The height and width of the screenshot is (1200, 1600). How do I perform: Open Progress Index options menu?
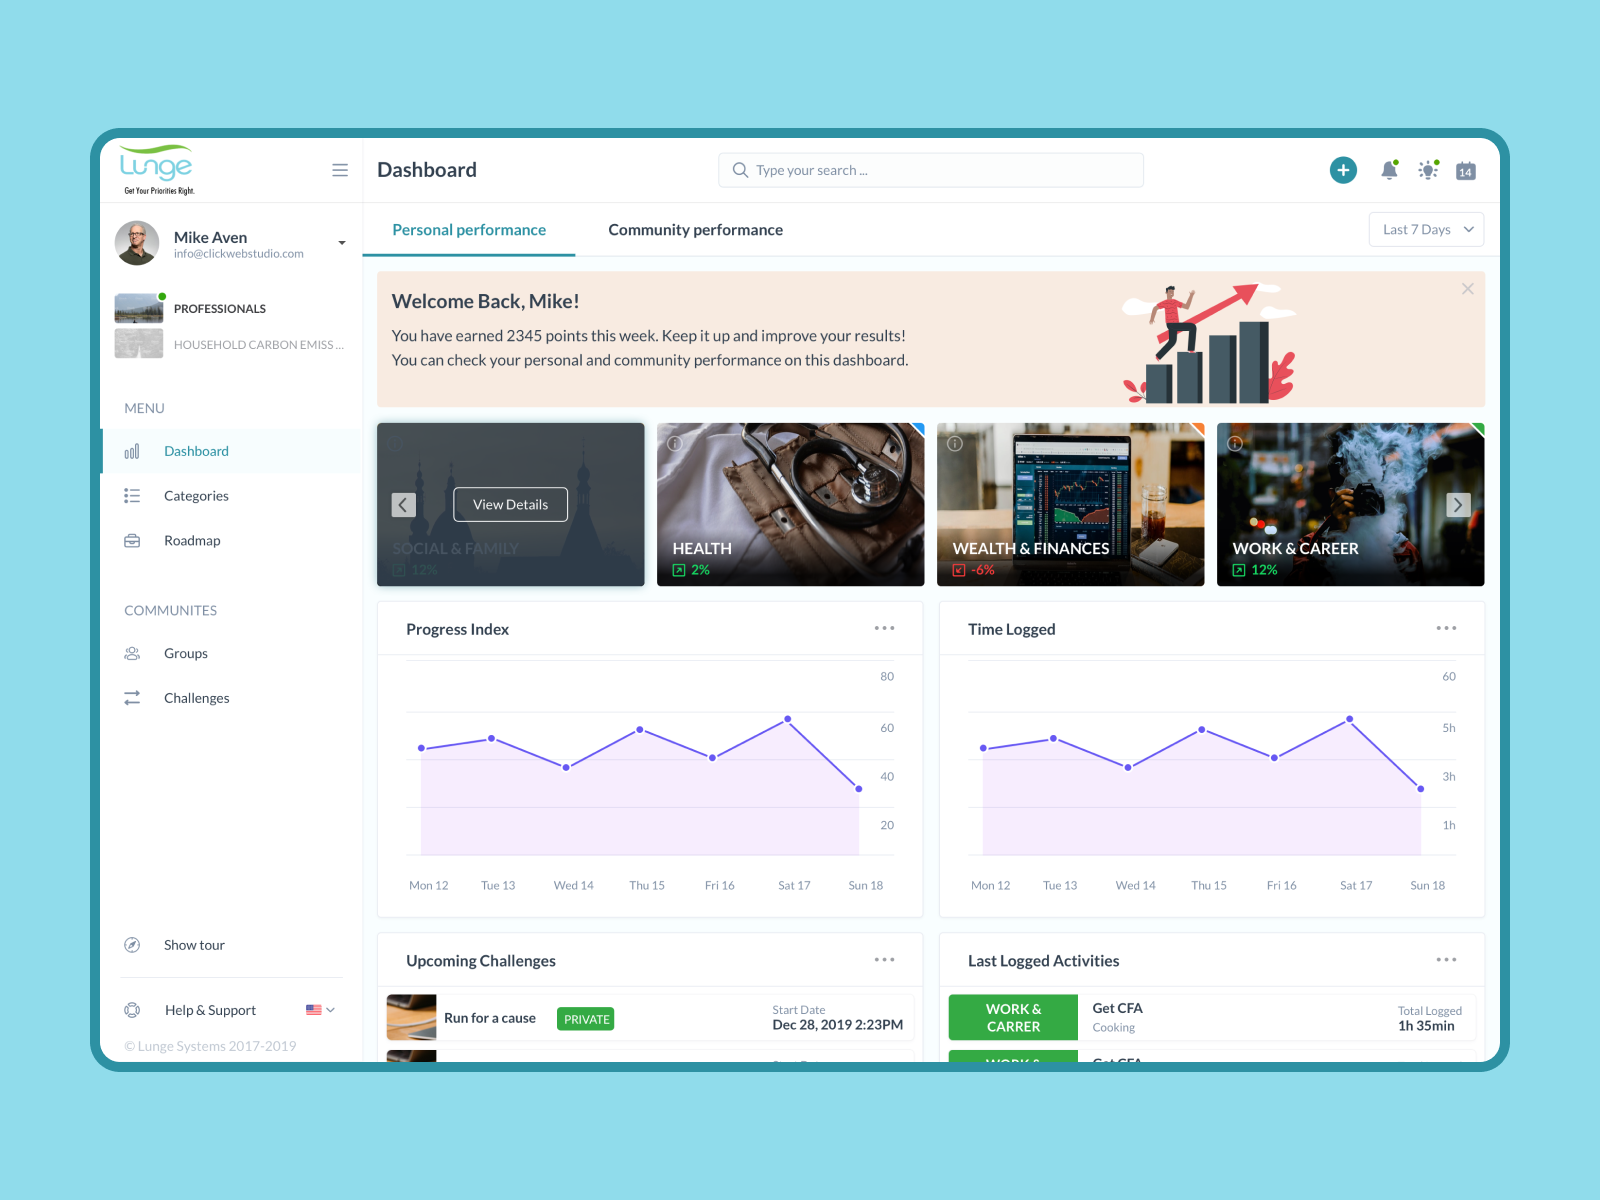tap(885, 628)
